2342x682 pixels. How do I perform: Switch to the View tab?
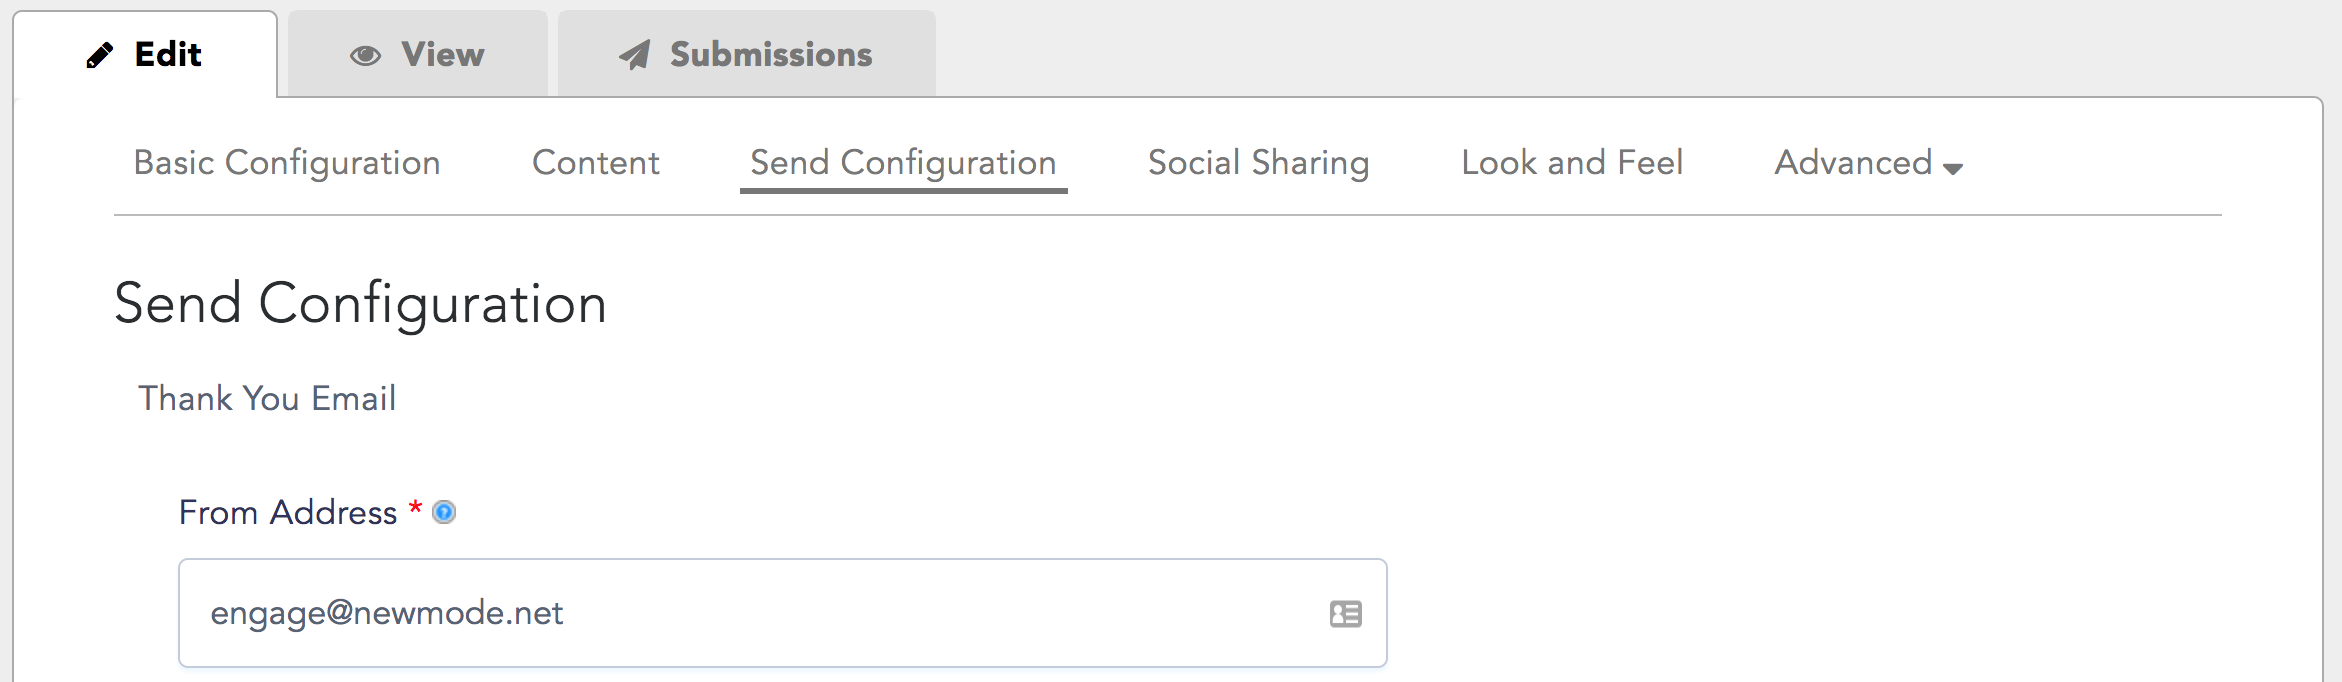click(418, 55)
